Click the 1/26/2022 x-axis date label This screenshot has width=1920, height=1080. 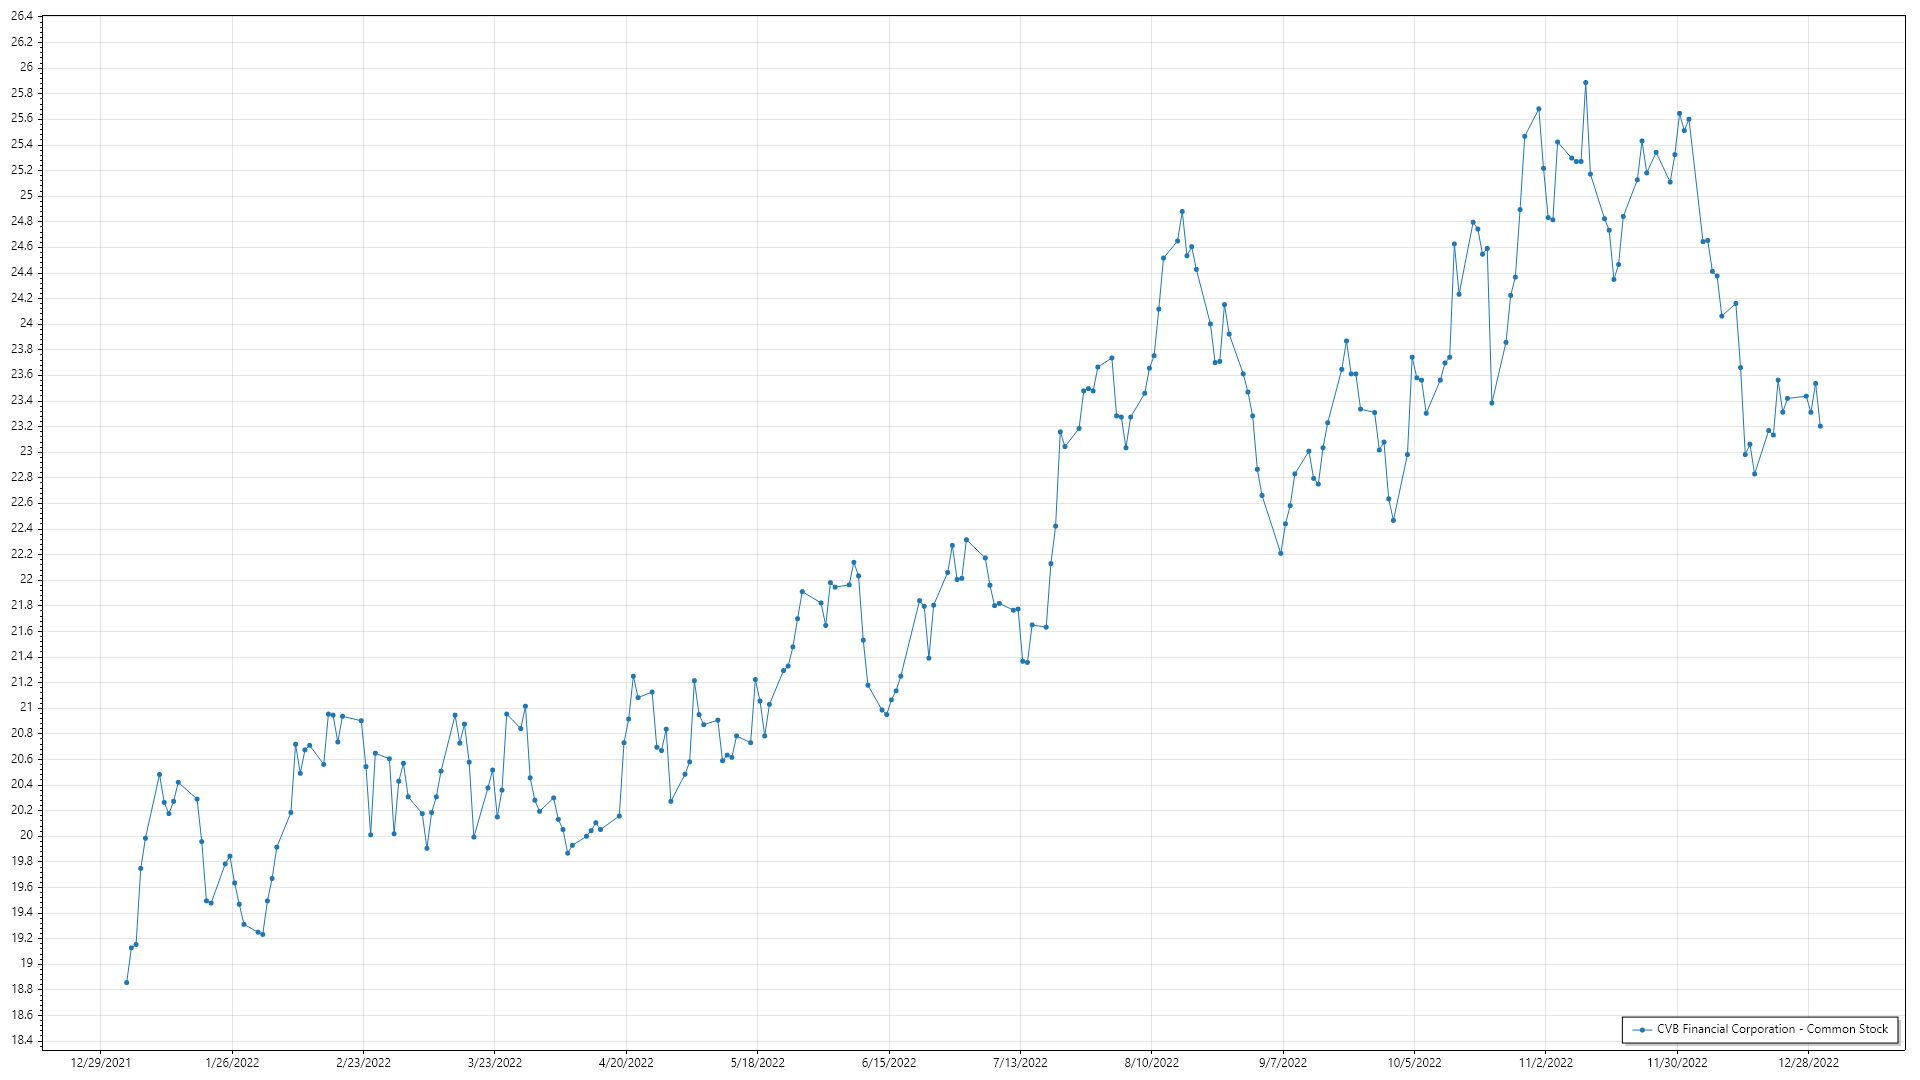click(x=232, y=1062)
